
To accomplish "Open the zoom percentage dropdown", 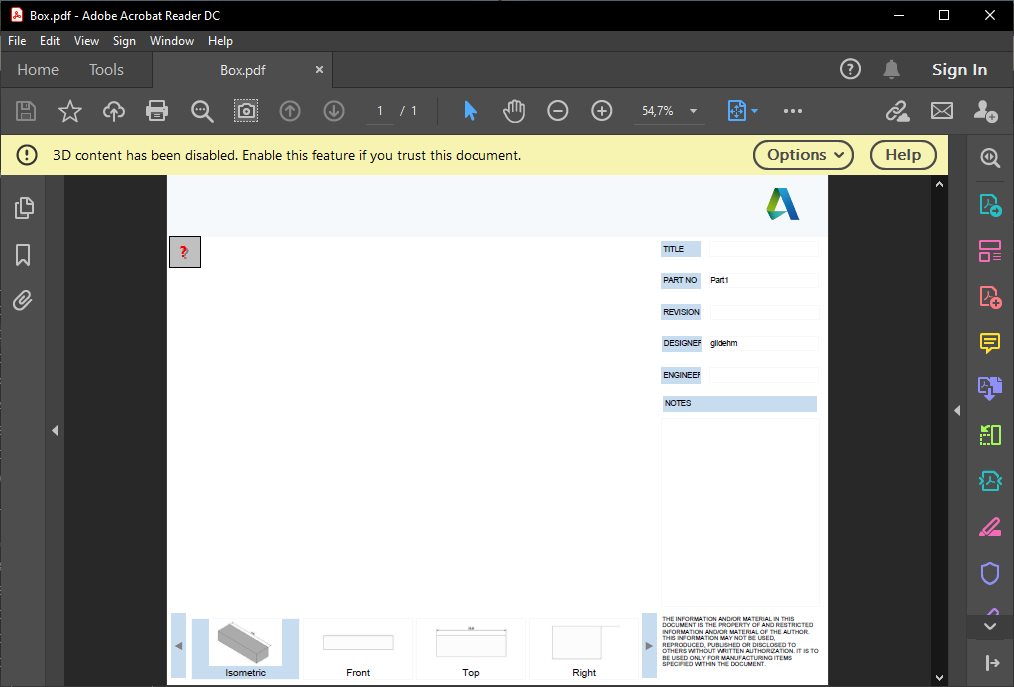I will pos(692,111).
